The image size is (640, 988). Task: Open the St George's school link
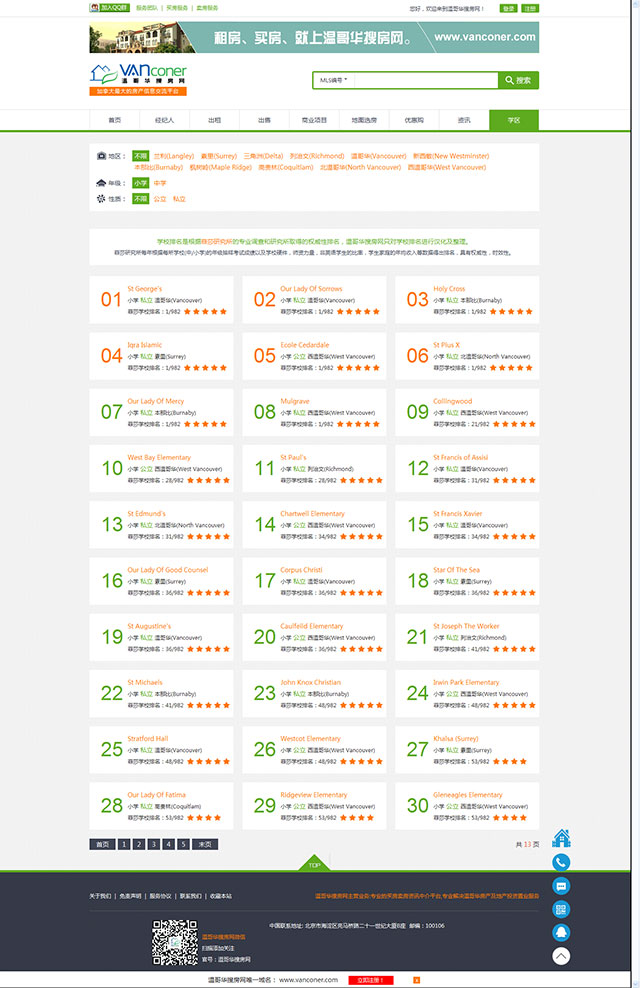pos(144,289)
